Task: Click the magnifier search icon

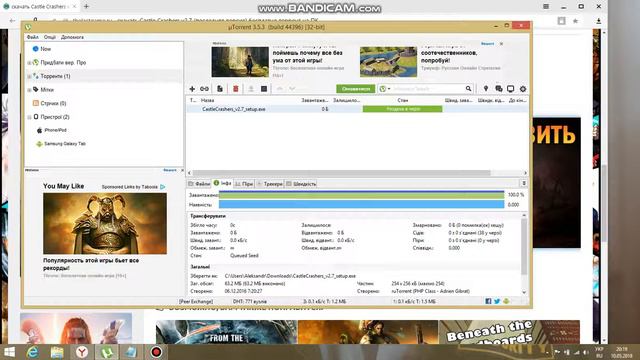Action: 469,89
